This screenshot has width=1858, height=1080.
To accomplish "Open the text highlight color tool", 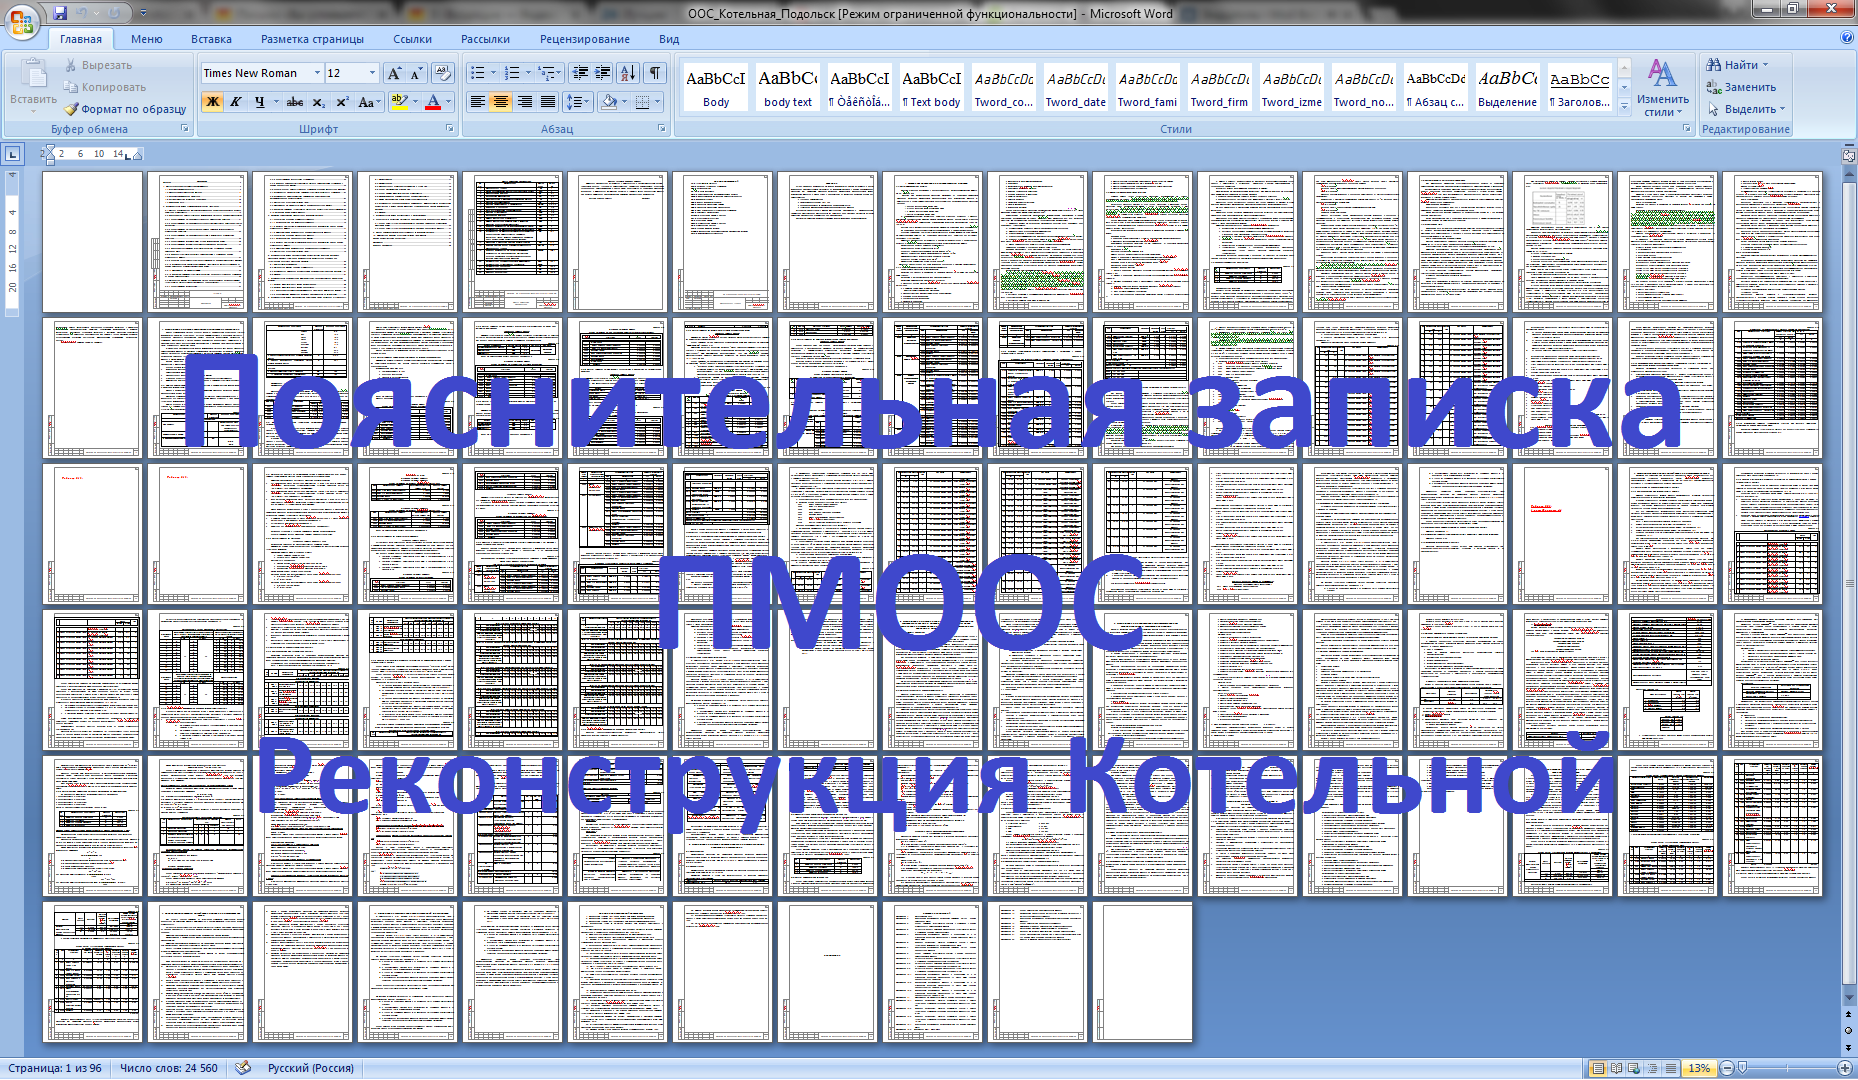I will pyautogui.click(x=398, y=102).
